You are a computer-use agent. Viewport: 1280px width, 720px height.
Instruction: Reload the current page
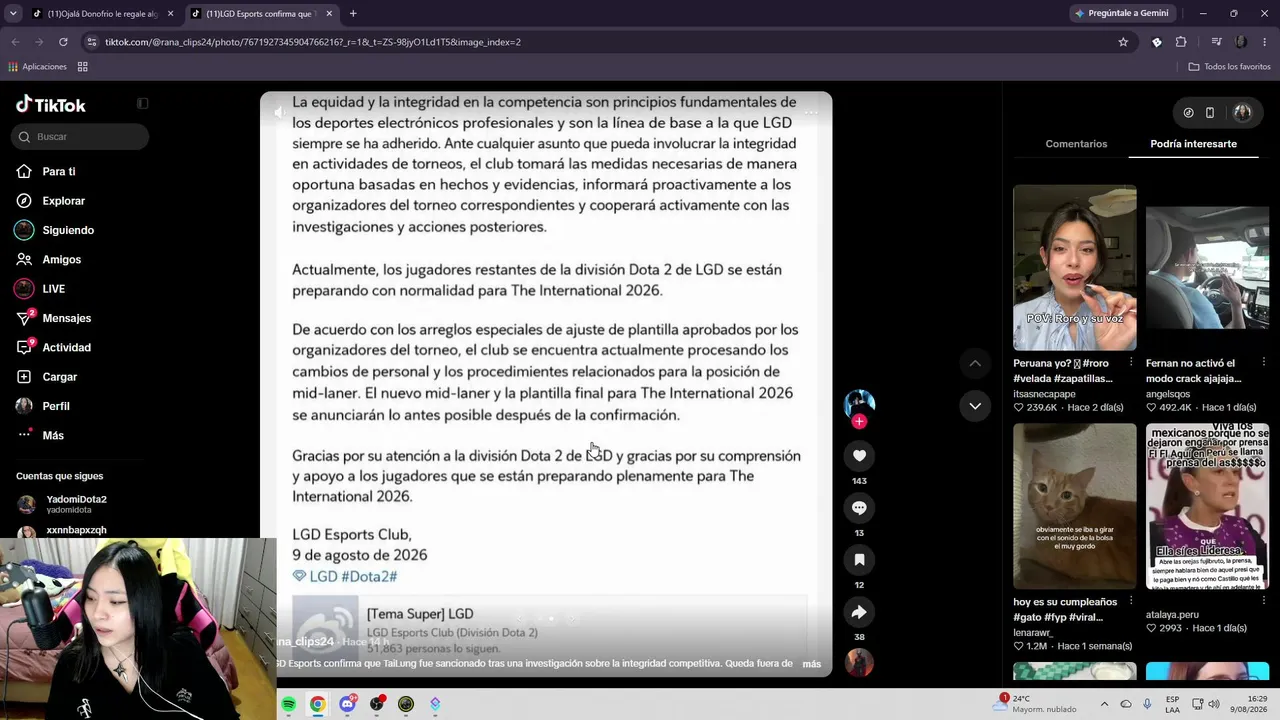63,42
